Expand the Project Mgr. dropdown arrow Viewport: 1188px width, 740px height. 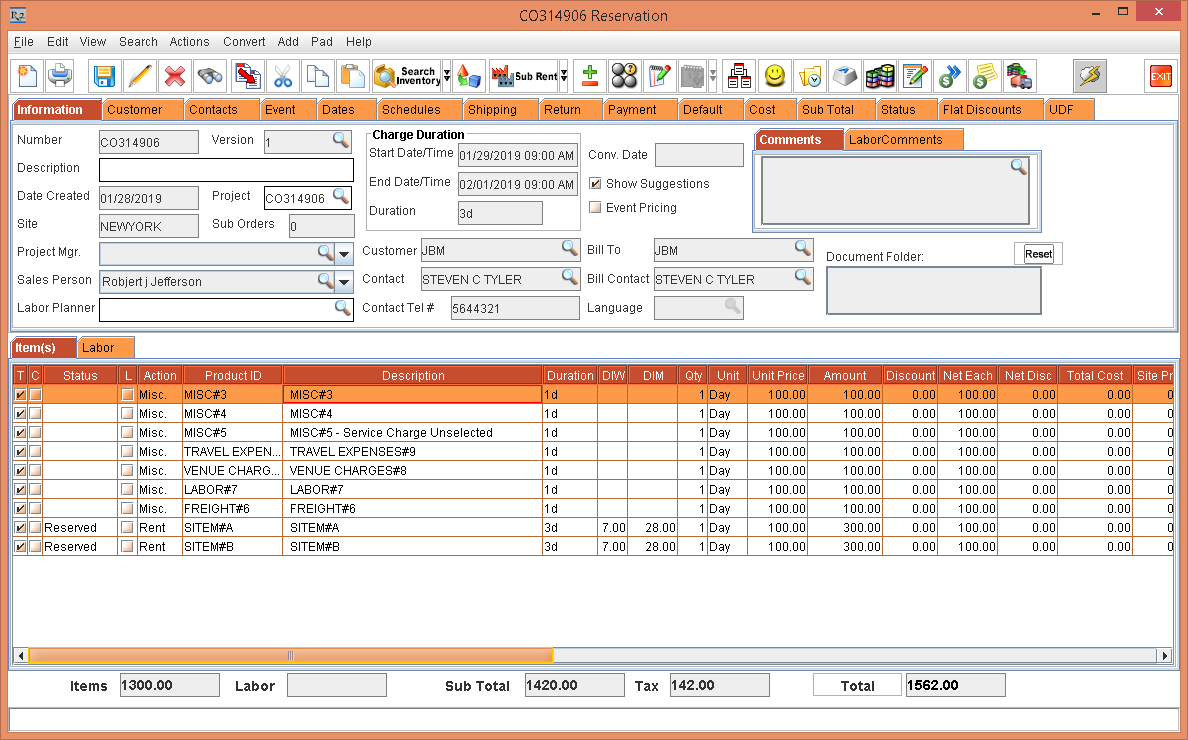point(344,253)
